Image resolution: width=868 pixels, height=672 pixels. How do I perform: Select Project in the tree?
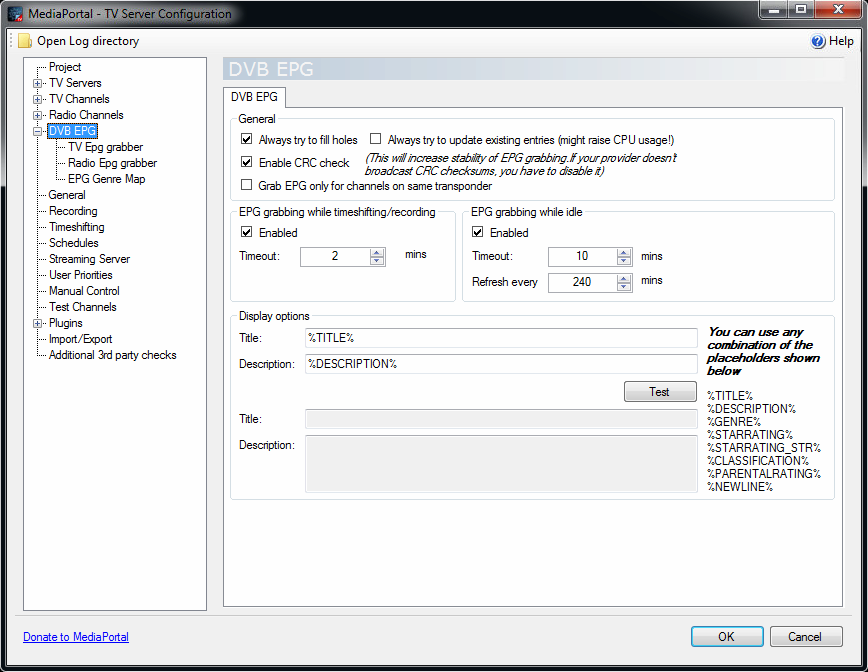pos(65,67)
